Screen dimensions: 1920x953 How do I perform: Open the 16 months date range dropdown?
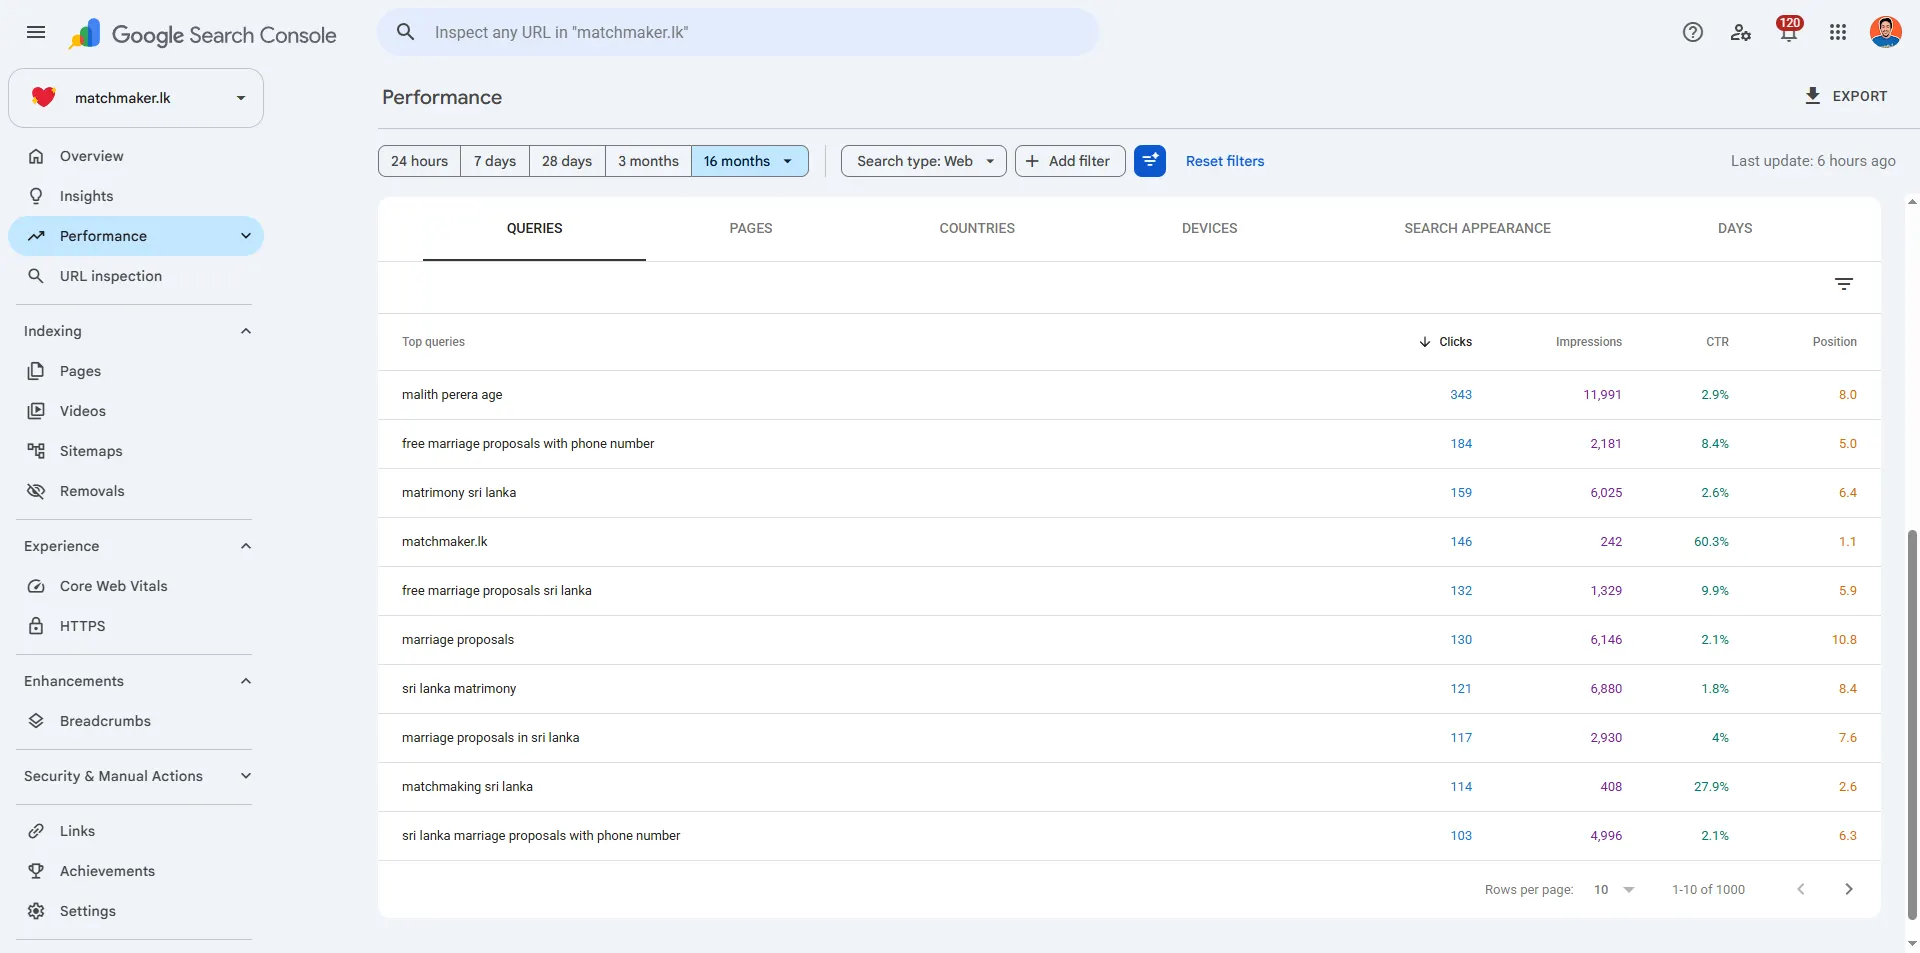point(749,161)
